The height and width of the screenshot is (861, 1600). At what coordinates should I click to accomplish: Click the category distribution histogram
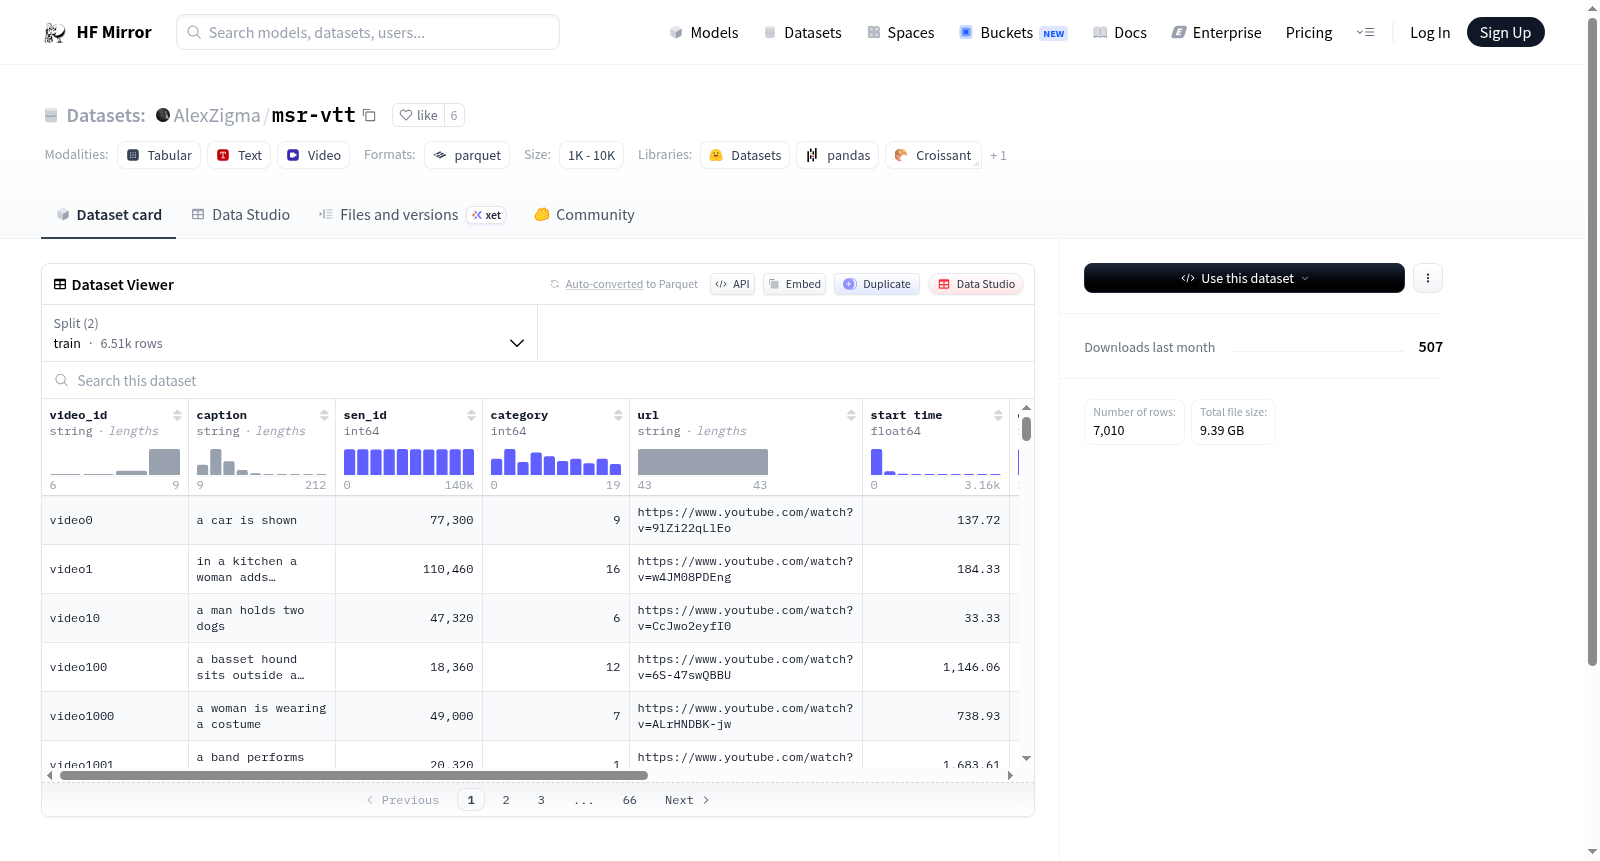pyautogui.click(x=556, y=461)
